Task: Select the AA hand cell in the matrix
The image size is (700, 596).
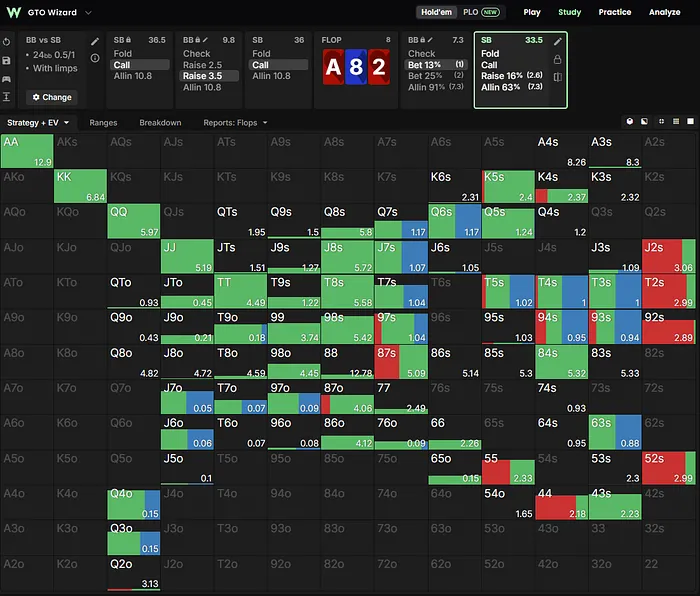Action: pyautogui.click(x=27, y=151)
